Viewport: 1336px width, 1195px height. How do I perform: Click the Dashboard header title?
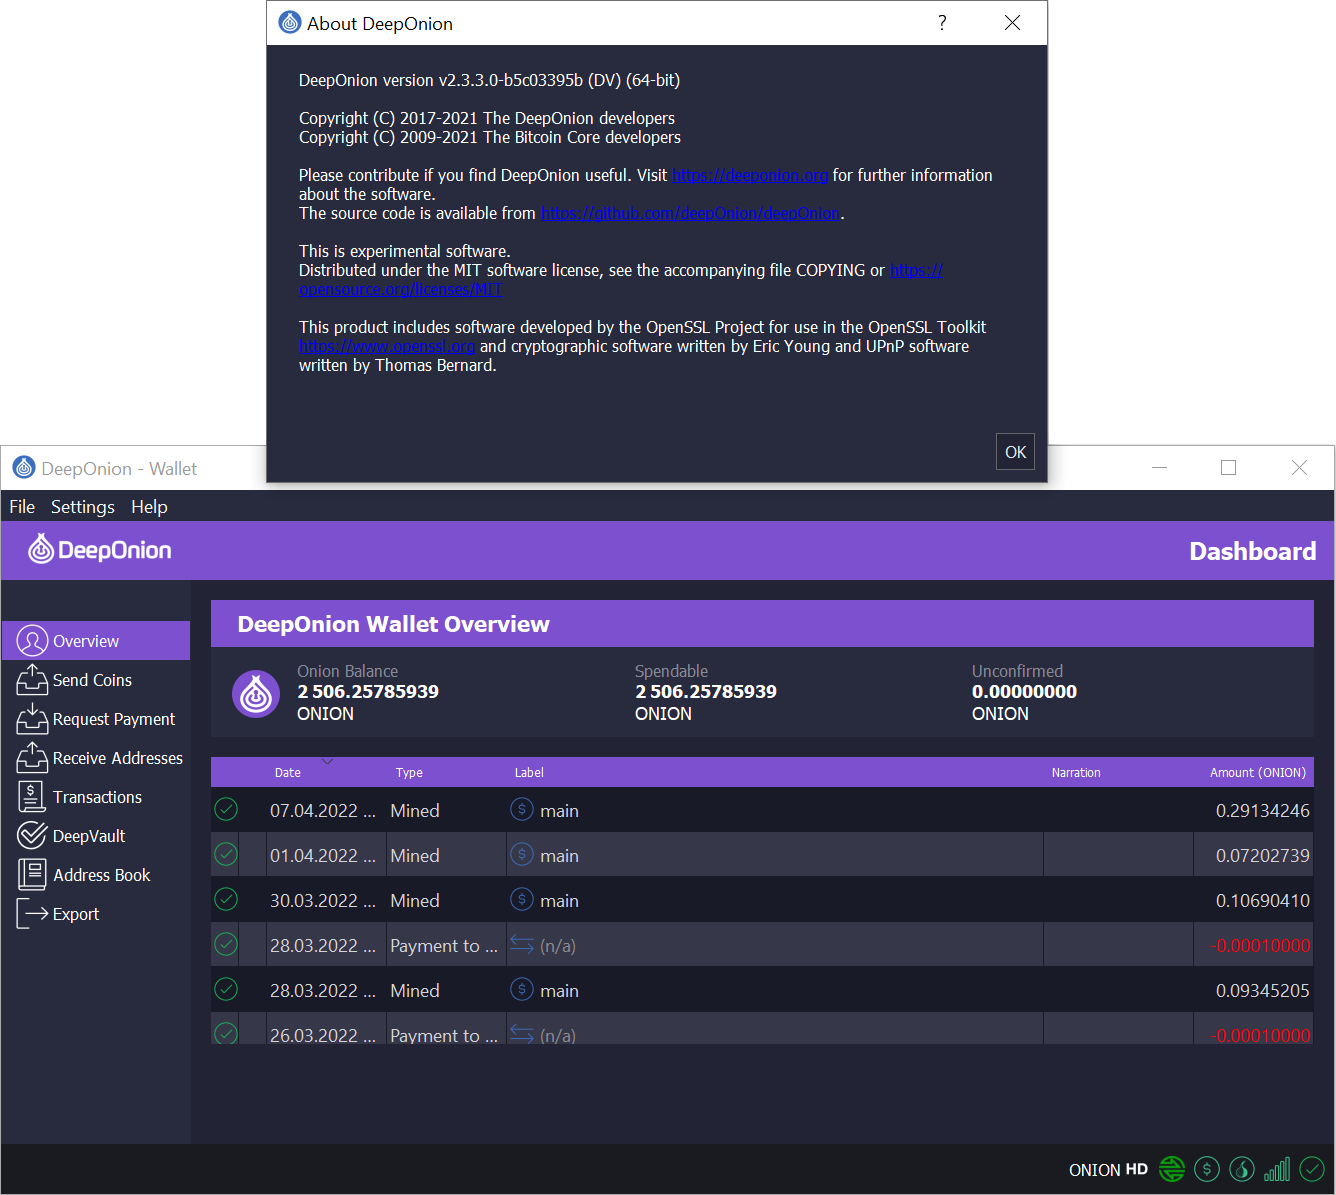[1252, 551]
